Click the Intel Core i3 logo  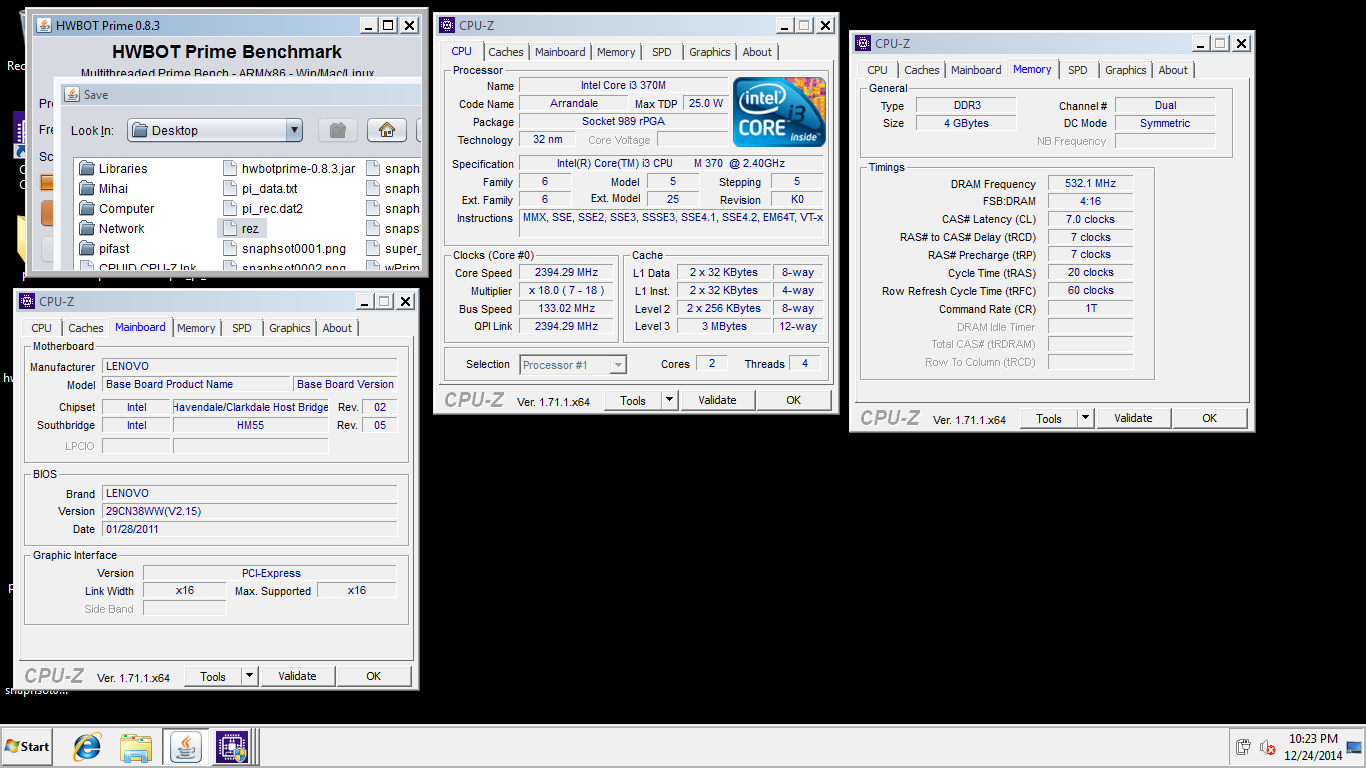[779, 112]
